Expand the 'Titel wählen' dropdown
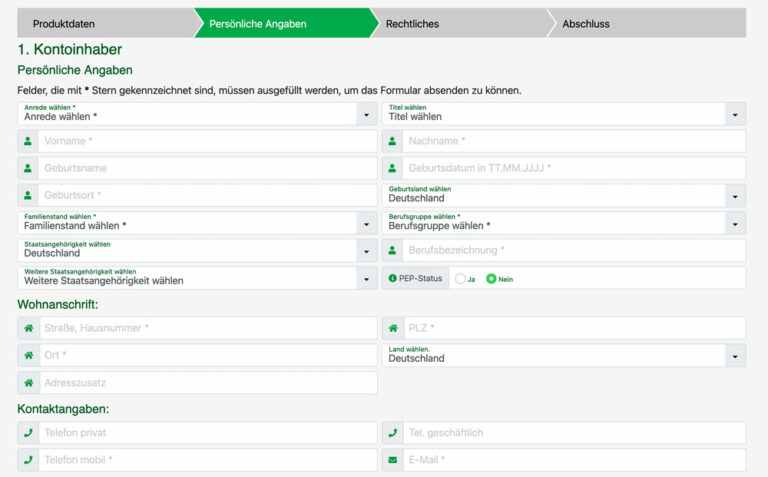Image resolution: width=768 pixels, height=477 pixels. pos(564,114)
